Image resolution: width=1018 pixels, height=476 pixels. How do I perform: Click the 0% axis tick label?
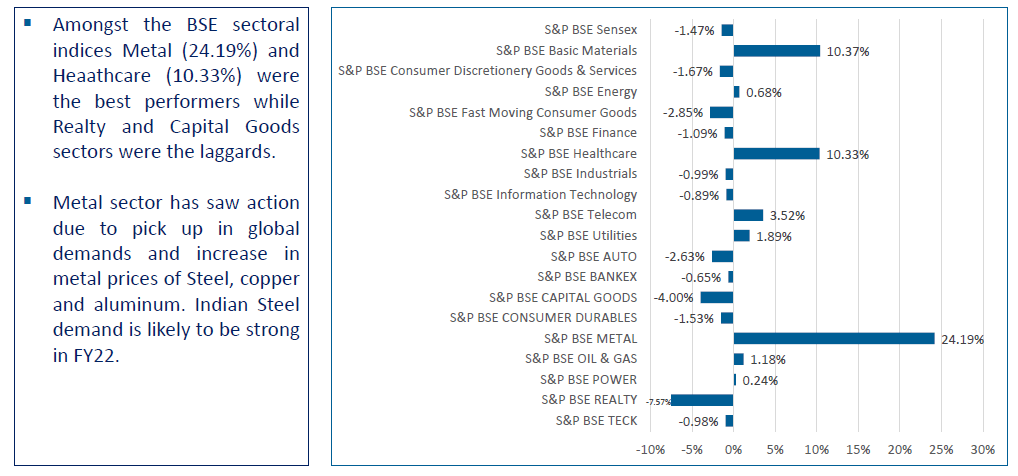click(x=733, y=447)
